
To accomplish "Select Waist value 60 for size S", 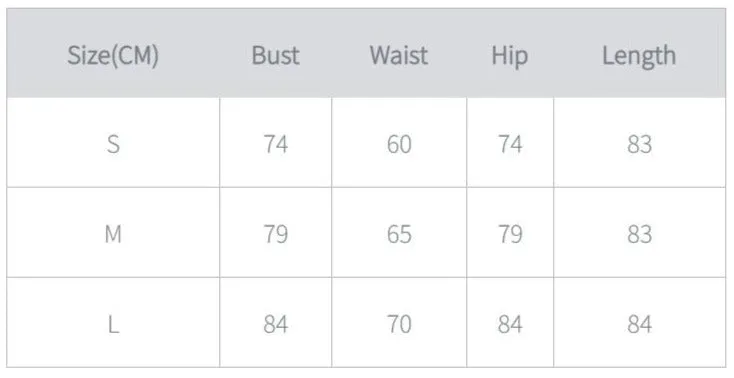I will click(399, 144).
